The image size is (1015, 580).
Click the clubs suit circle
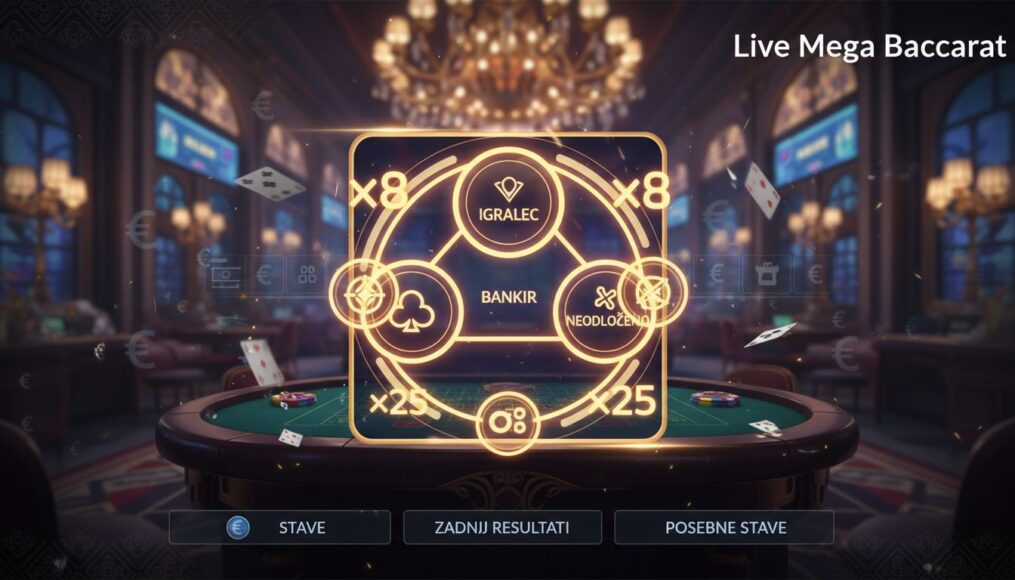point(412,311)
